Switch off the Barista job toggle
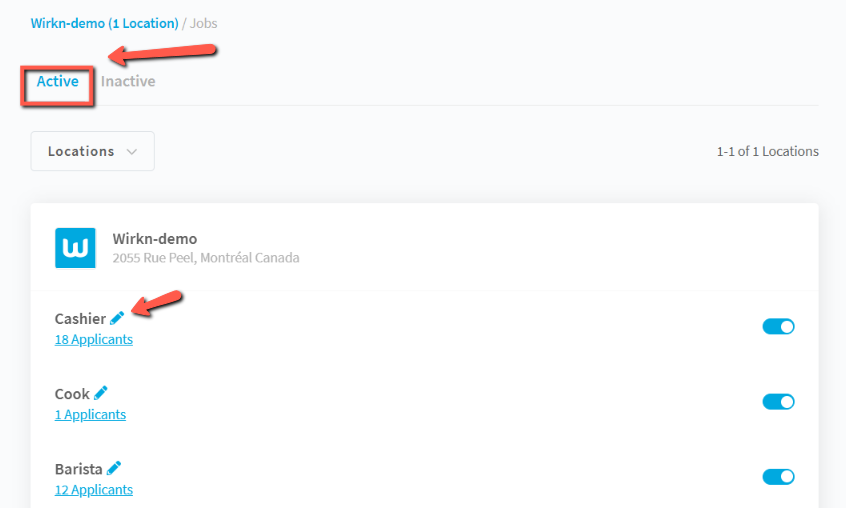Viewport: 846px width, 508px height. pyautogui.click(x=778, y=477)
